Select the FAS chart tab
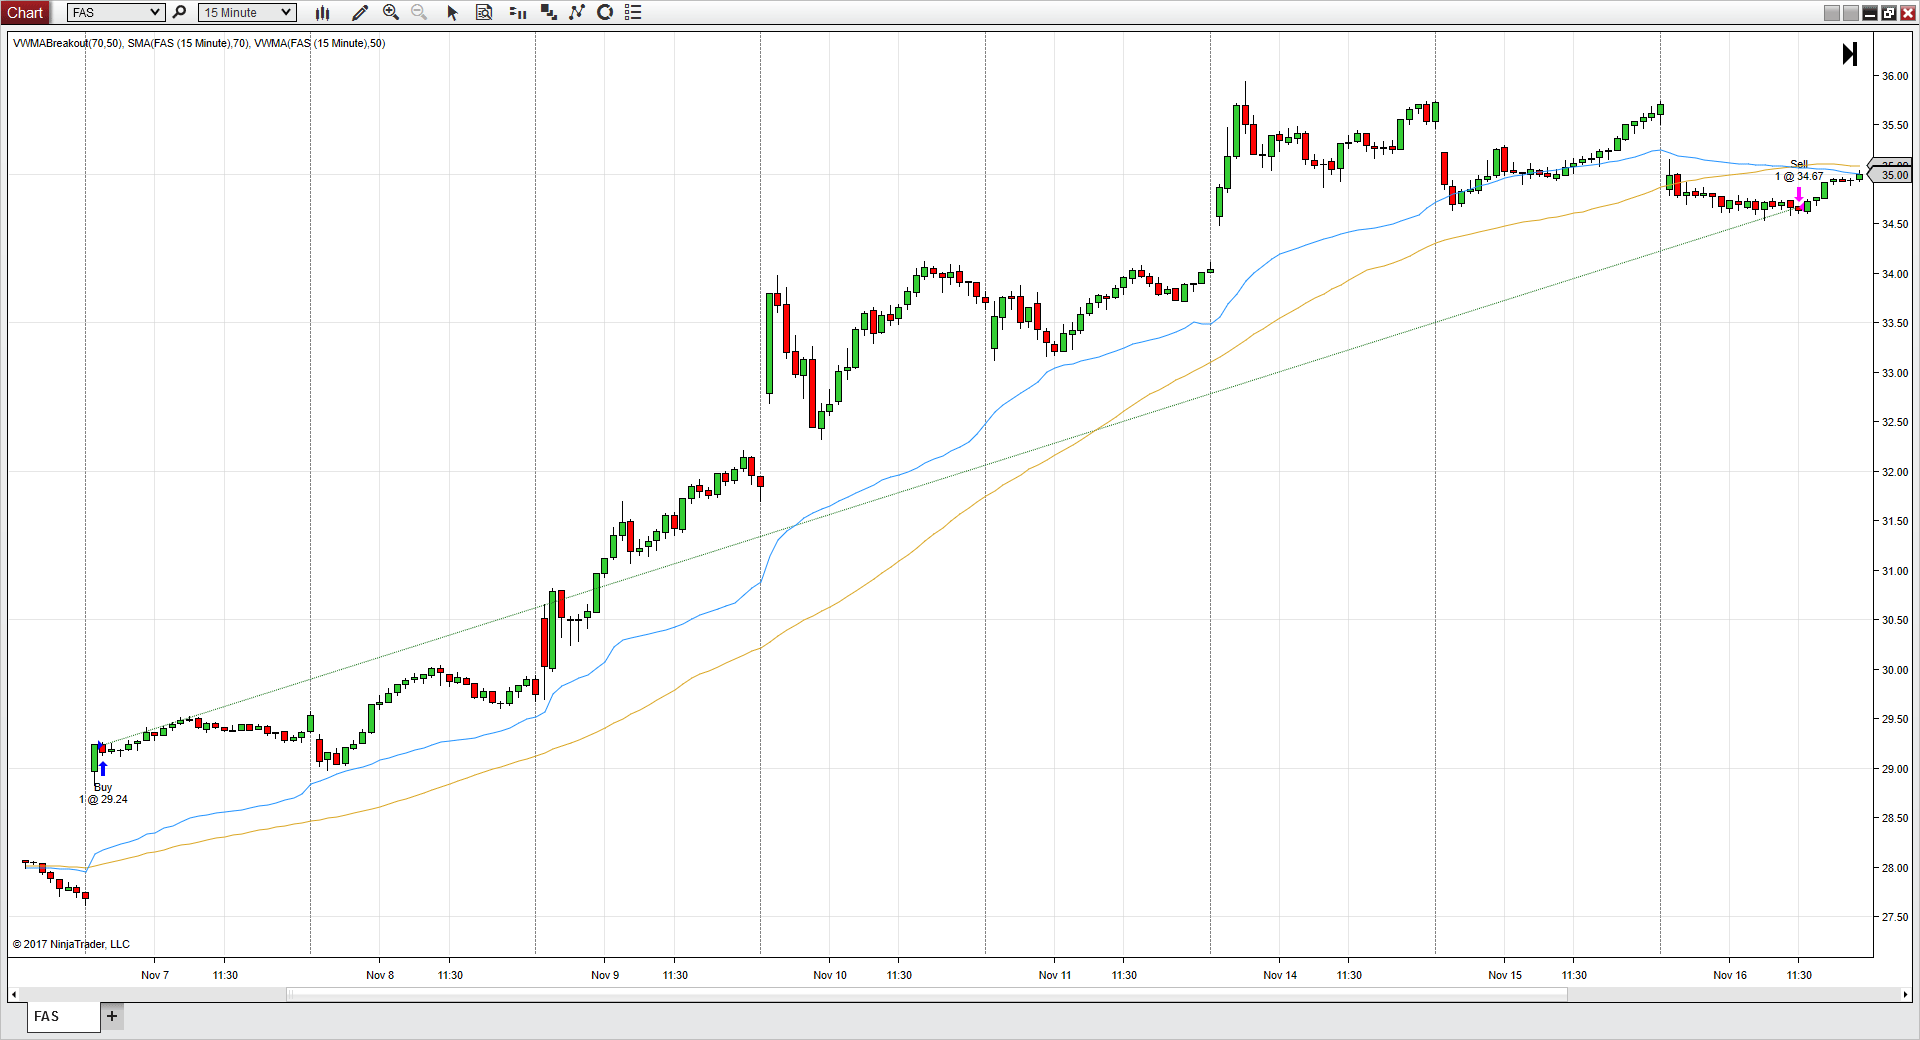 64,1016
